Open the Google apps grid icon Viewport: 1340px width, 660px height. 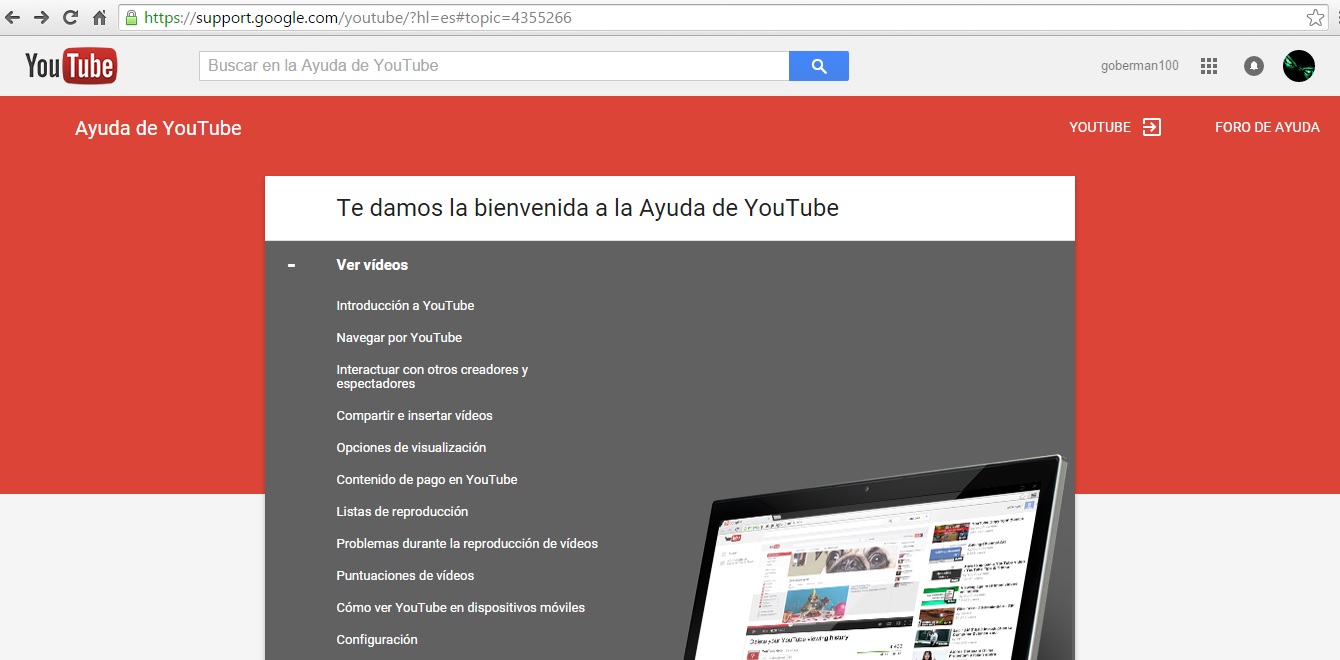[1209, 66]
